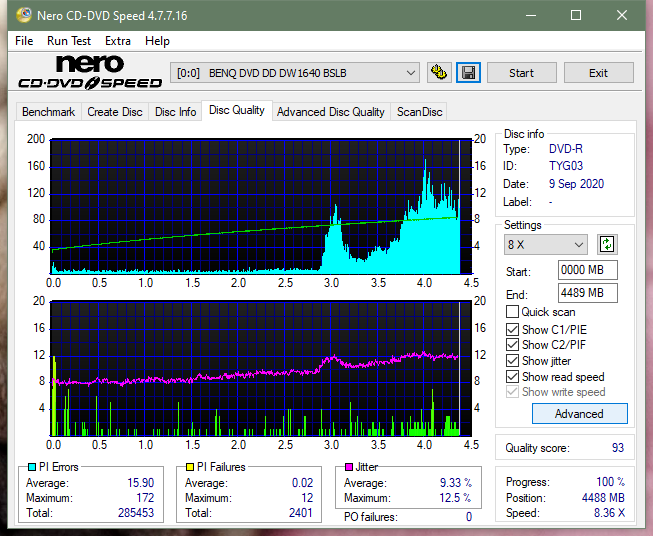Click PI Errors average 15.90
The image size is (653, 536).
[x=140, y=483]
